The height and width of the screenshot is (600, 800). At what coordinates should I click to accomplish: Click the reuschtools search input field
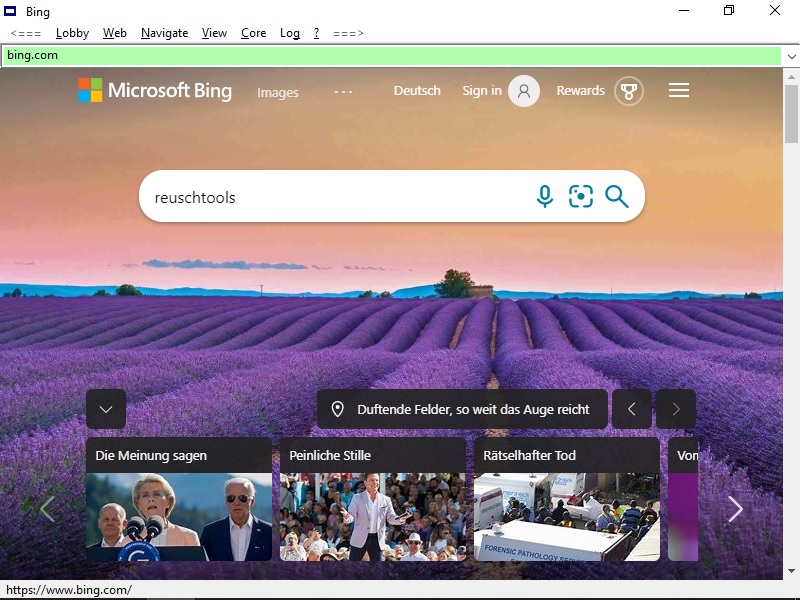pos(330,198)
